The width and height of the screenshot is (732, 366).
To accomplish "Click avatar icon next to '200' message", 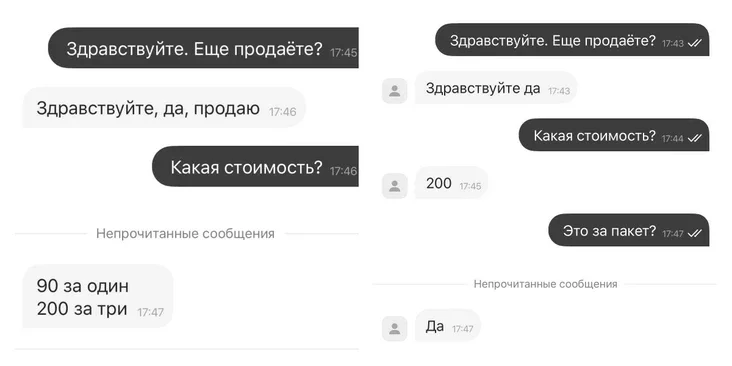I will pyautogui.click(x=394, y=186).
